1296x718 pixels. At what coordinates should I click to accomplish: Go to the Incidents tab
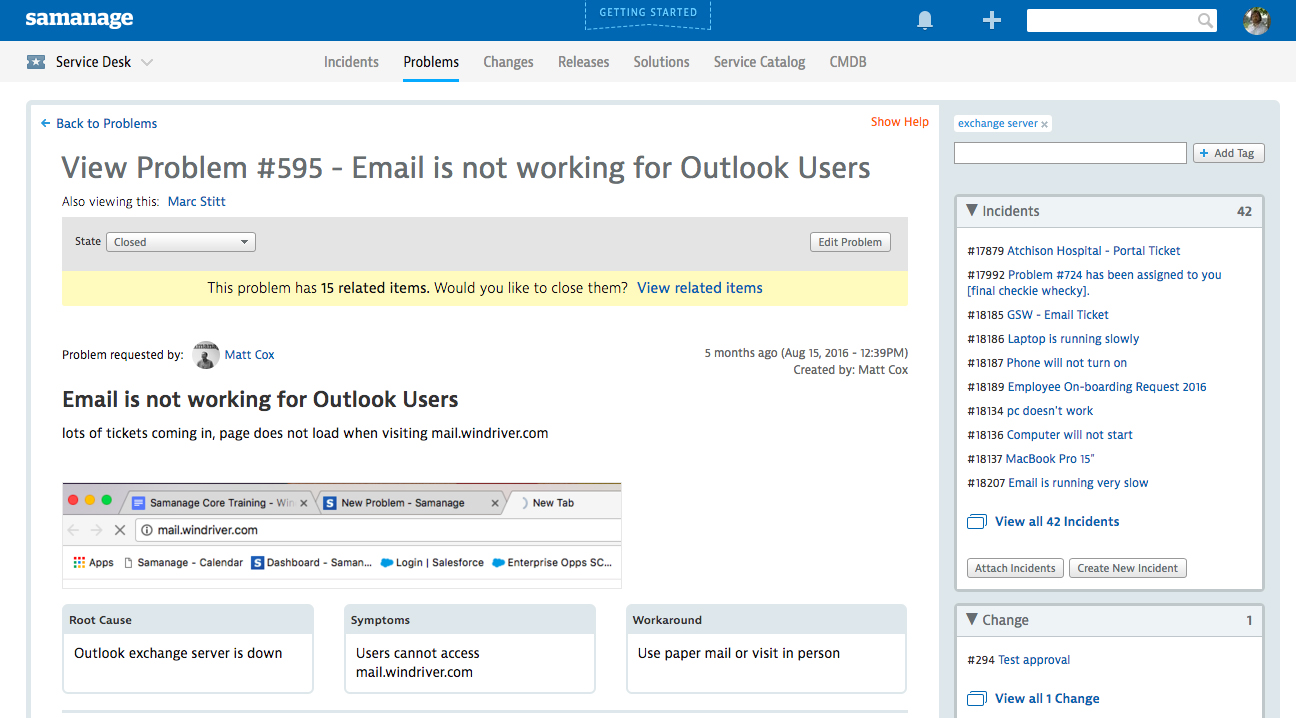click(x=351, y=62)
